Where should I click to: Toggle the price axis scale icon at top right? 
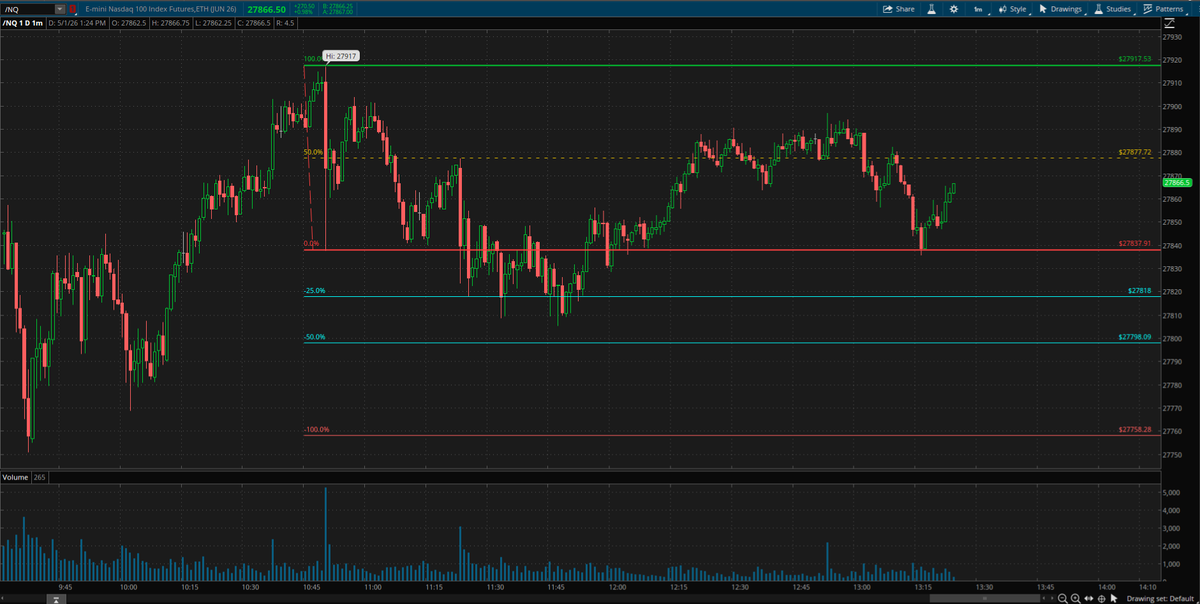[x=1170, y=23]
